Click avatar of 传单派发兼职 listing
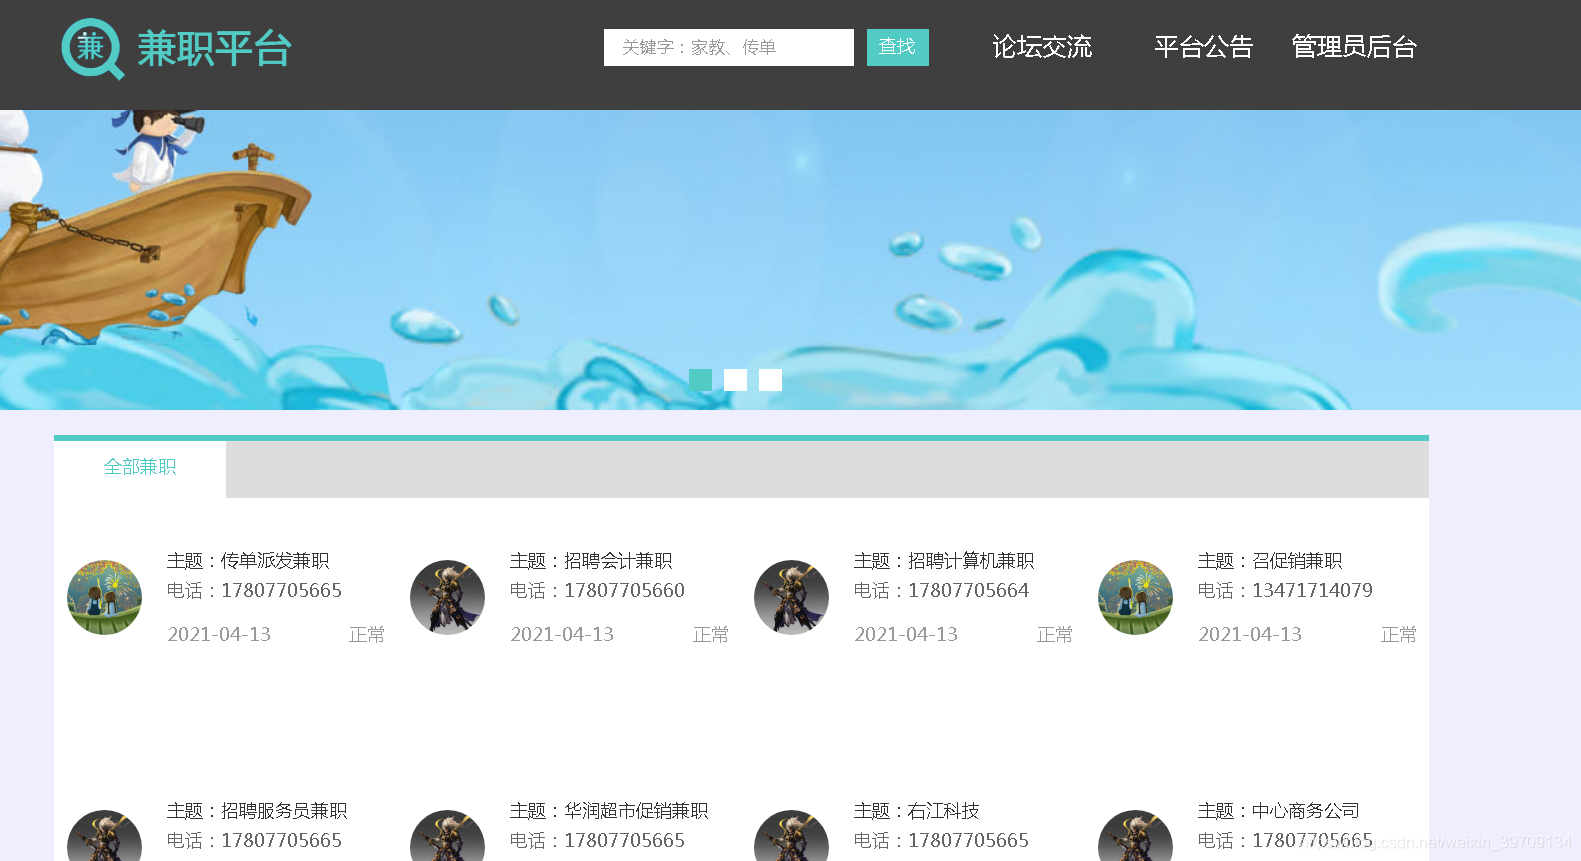Image resolution: width=1581 pixels, height=861 pixels. click(x=104, y=597)
